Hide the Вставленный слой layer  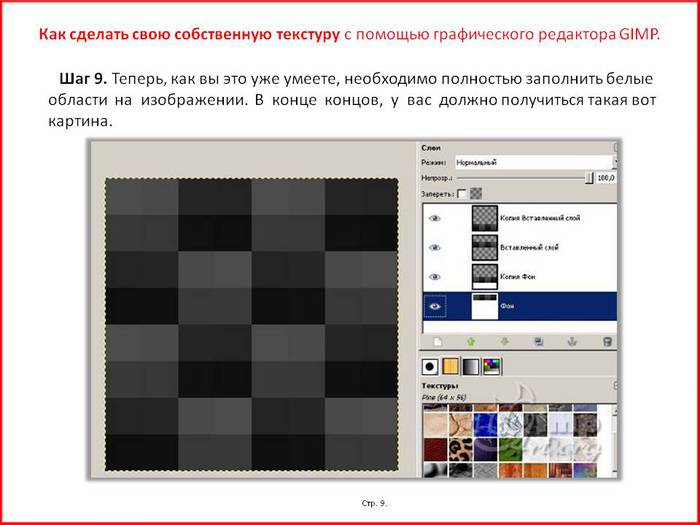click(x=435, y=248)
